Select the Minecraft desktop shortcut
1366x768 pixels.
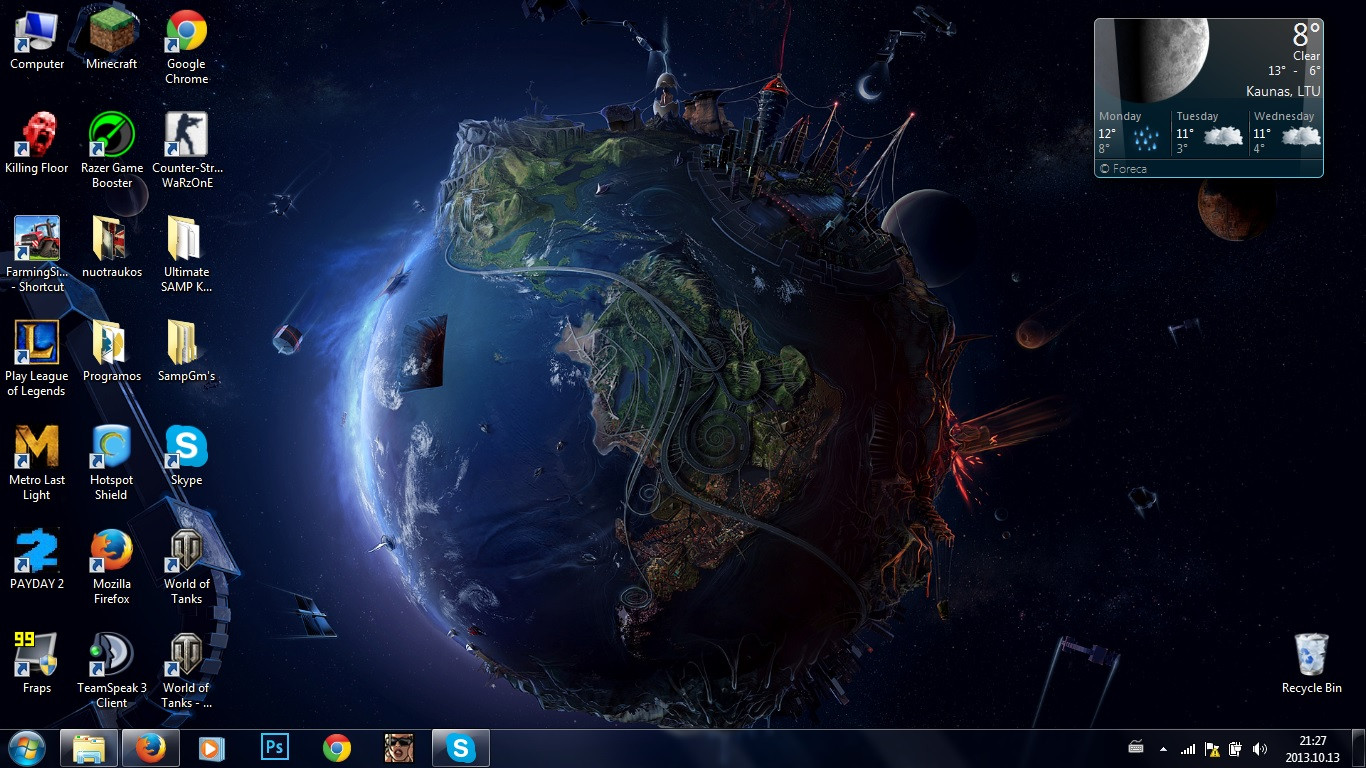112,41
